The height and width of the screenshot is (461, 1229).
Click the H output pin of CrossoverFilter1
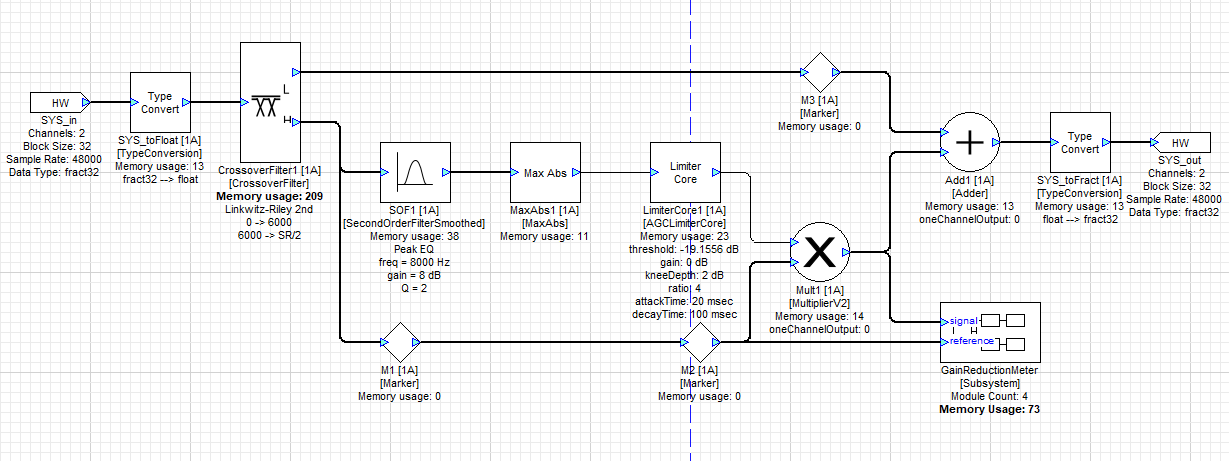point(296,122)
